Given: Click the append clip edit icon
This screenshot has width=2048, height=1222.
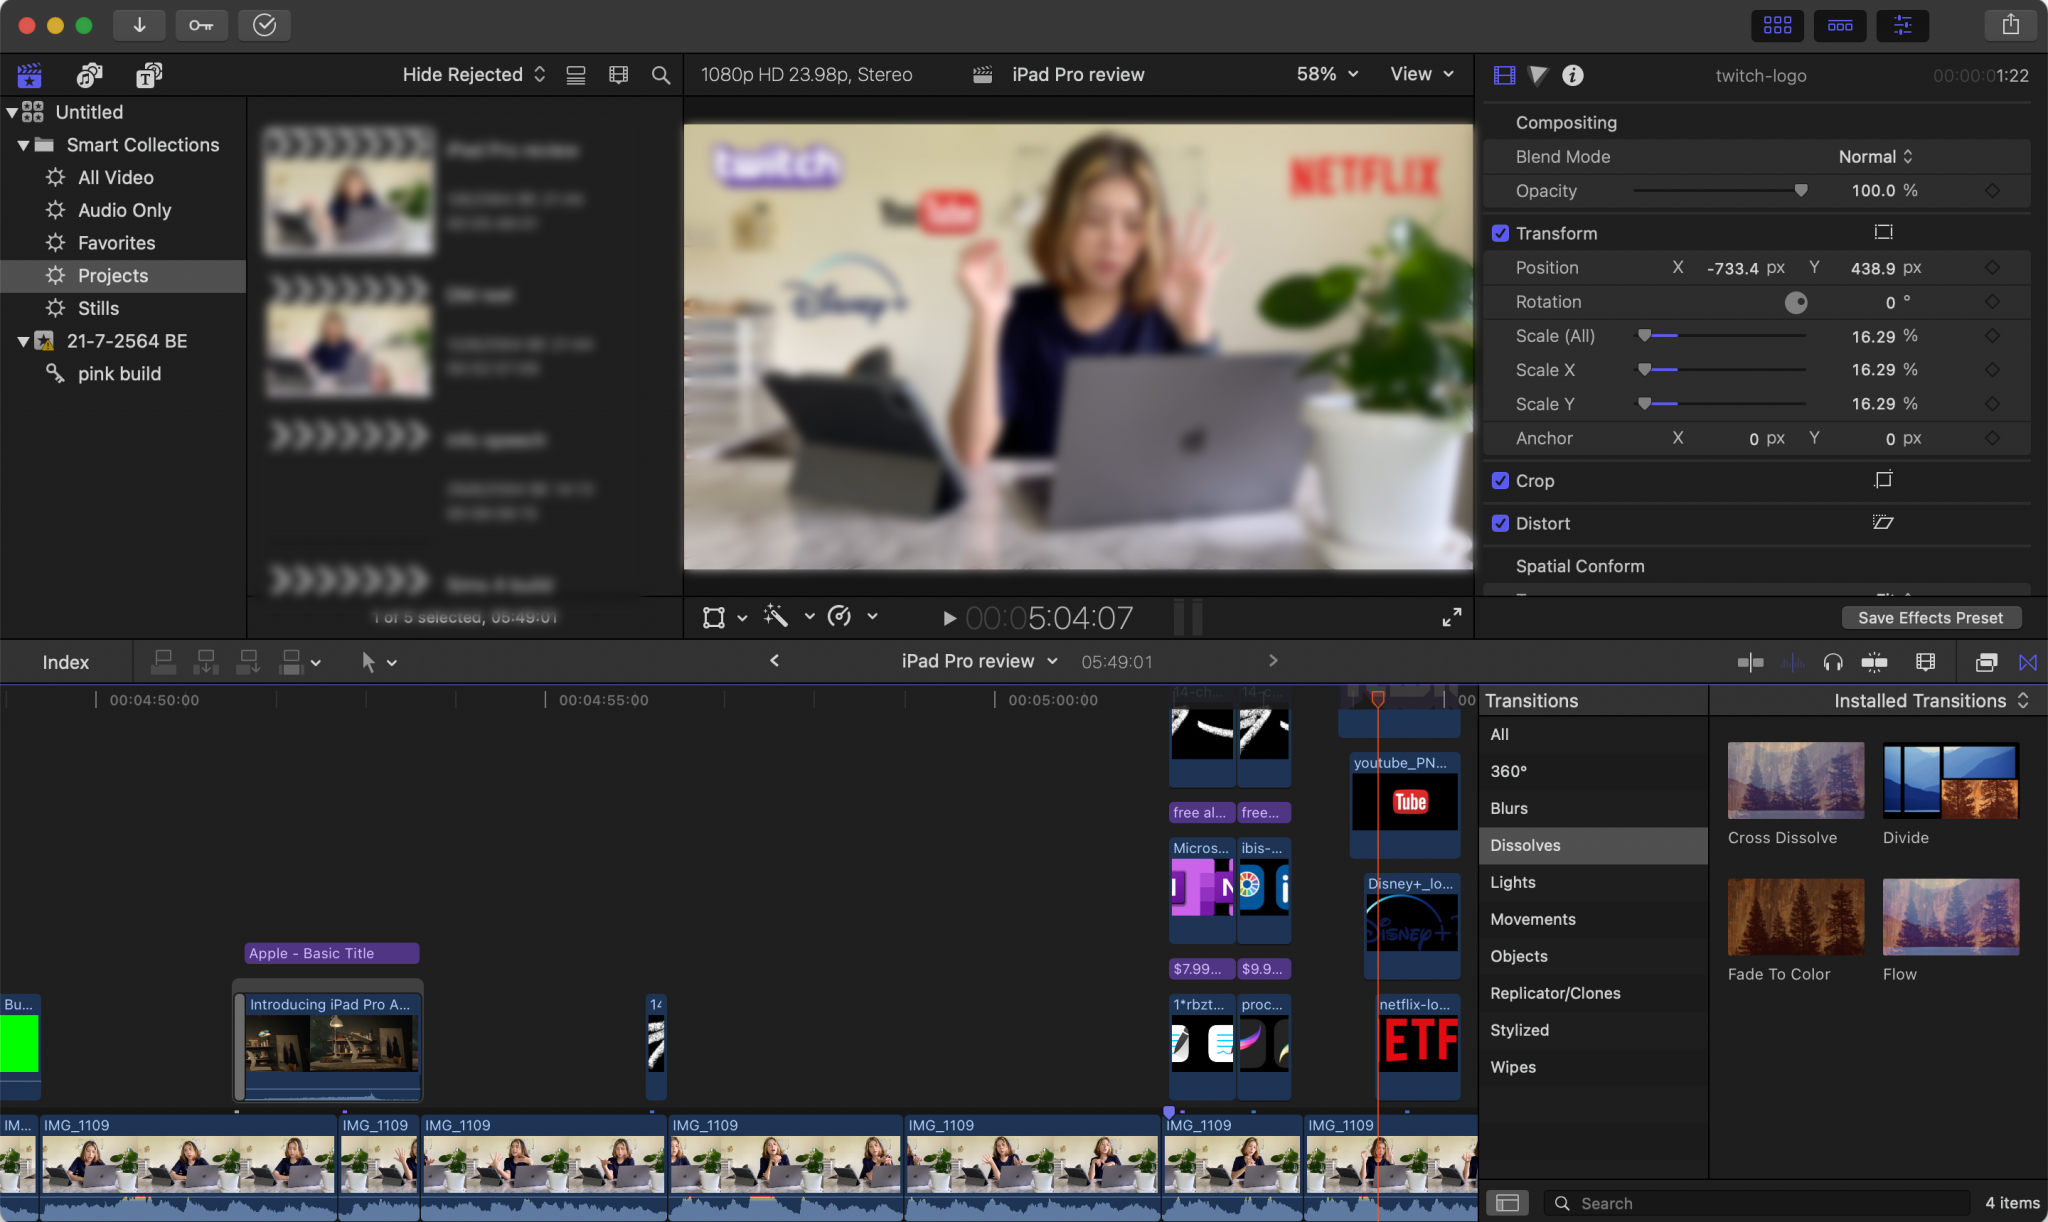Looking at the screenshot, I should pos(248,662).
